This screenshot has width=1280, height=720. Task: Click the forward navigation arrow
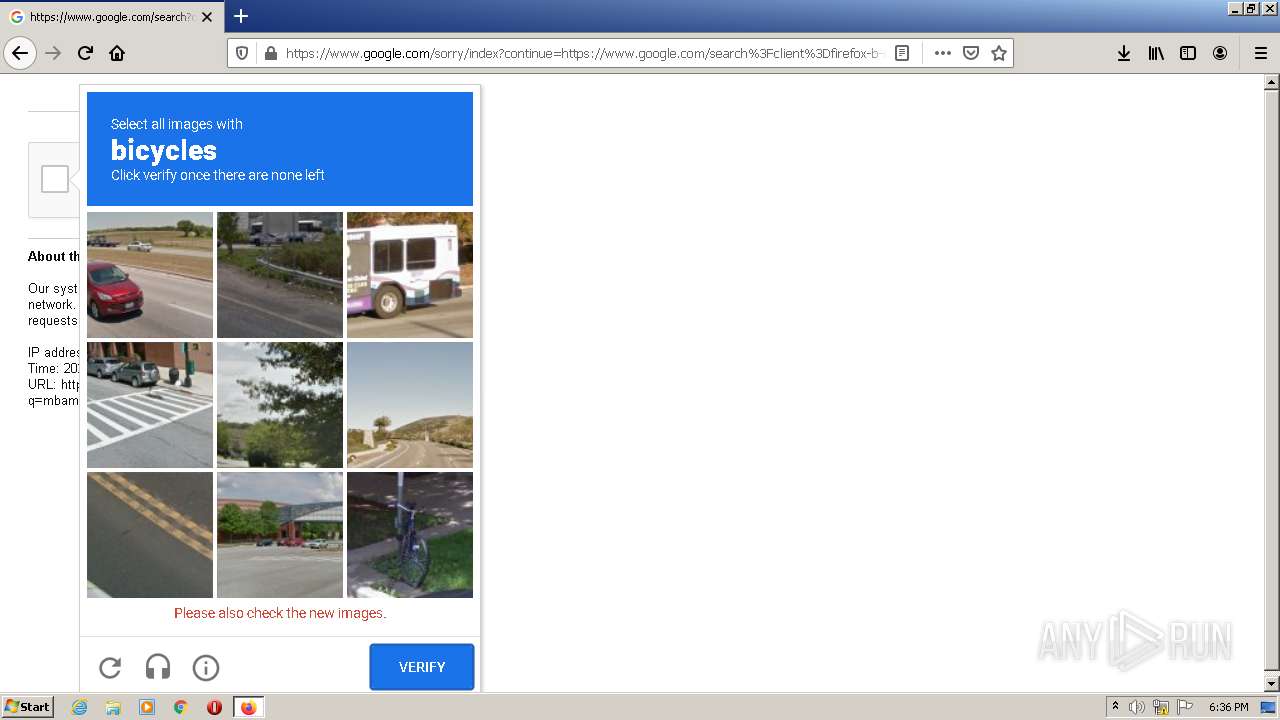click(x=53, y=53)
